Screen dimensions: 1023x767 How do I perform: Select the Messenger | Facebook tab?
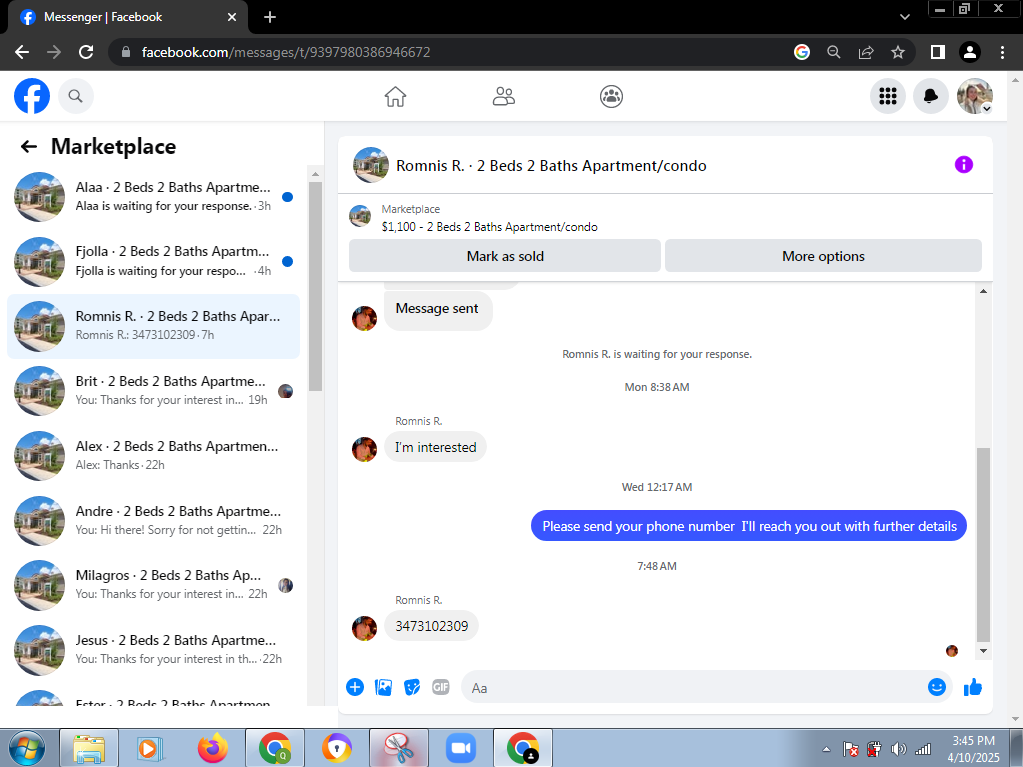(127, 17)
